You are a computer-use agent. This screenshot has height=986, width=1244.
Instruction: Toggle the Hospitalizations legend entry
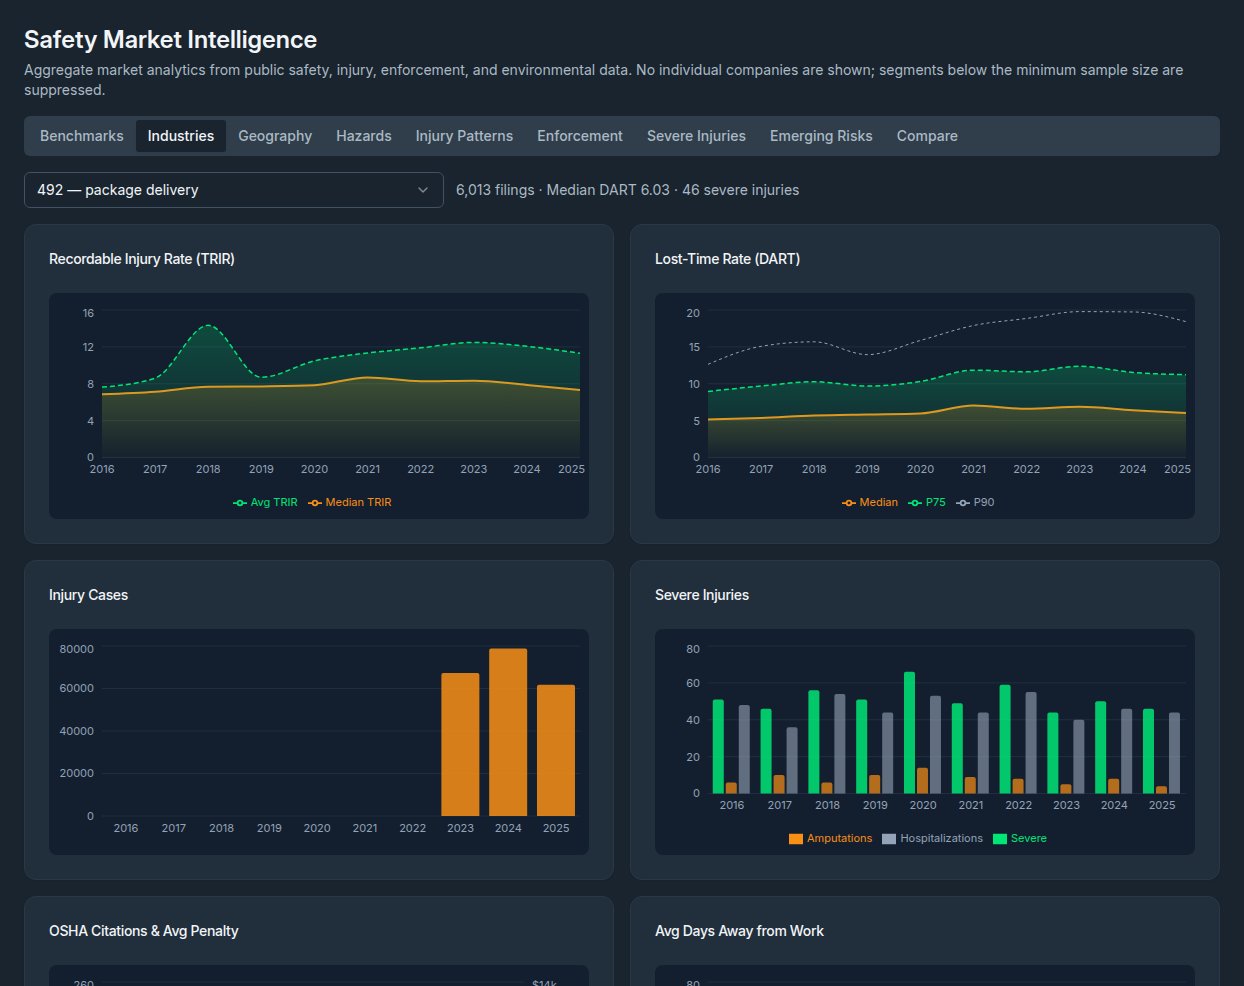tap(932, 838)
